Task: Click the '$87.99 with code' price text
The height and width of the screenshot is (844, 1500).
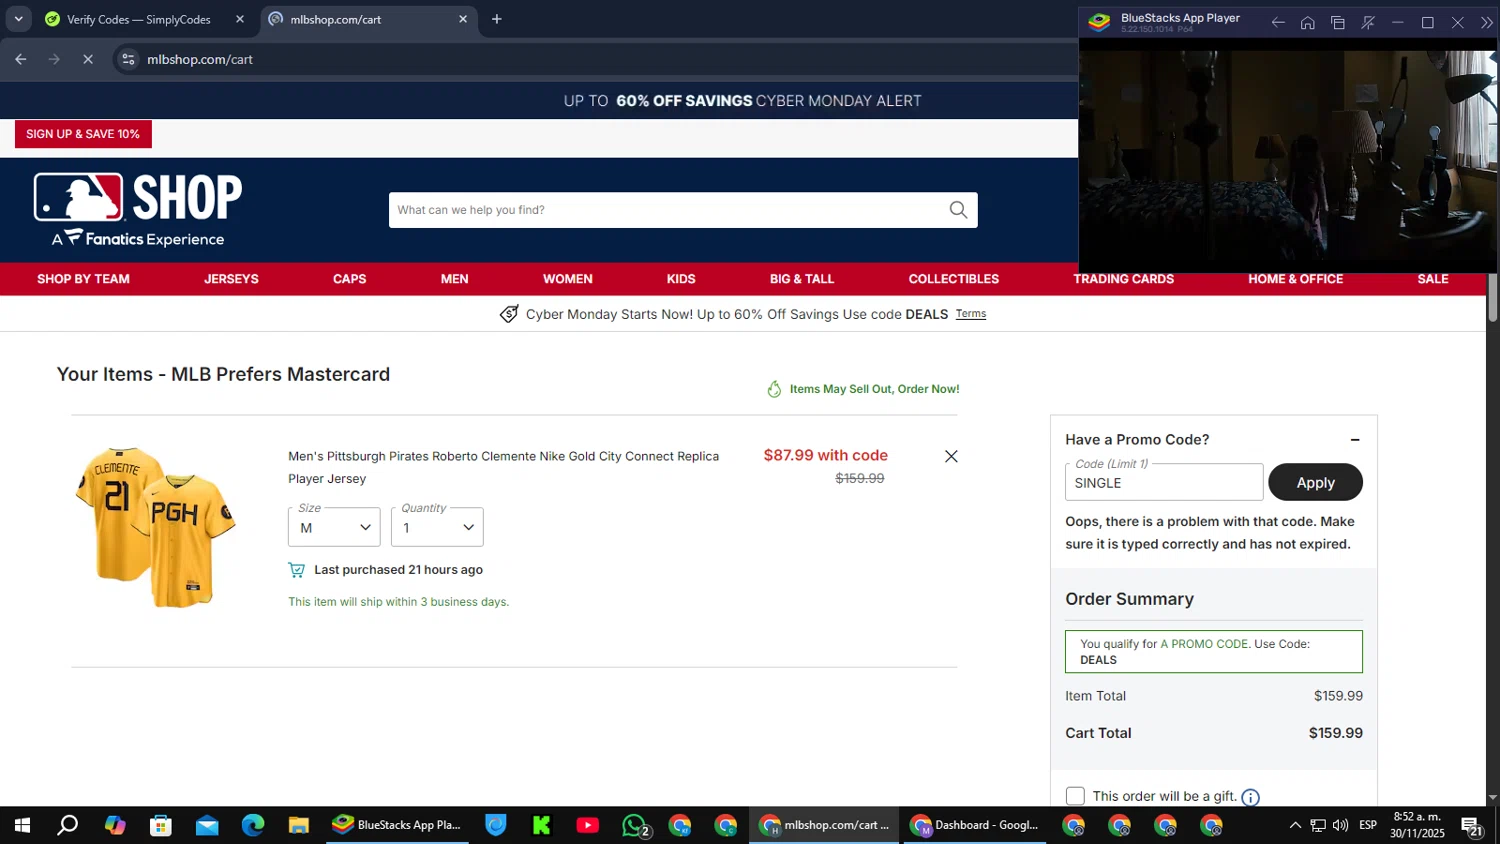Action: [x=826, y=455]
